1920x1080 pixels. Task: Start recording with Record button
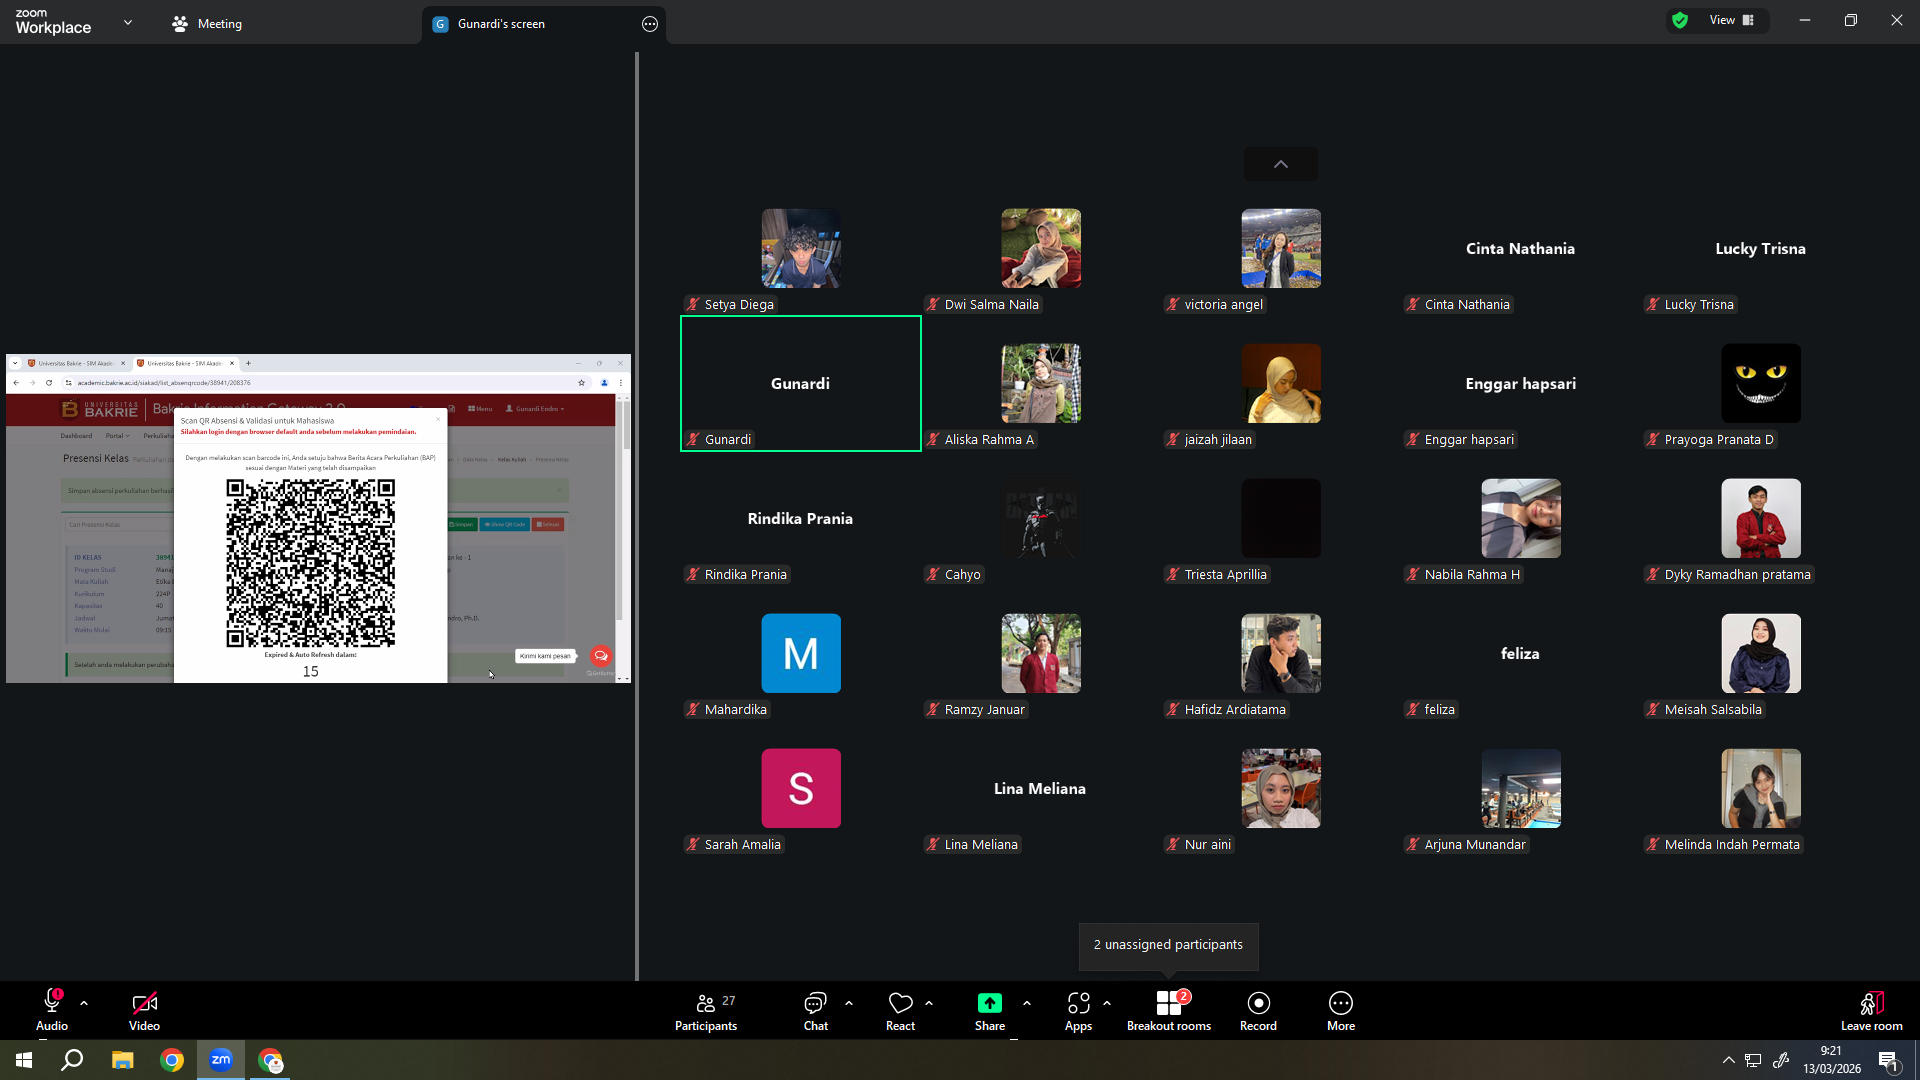(1258, 1010)
